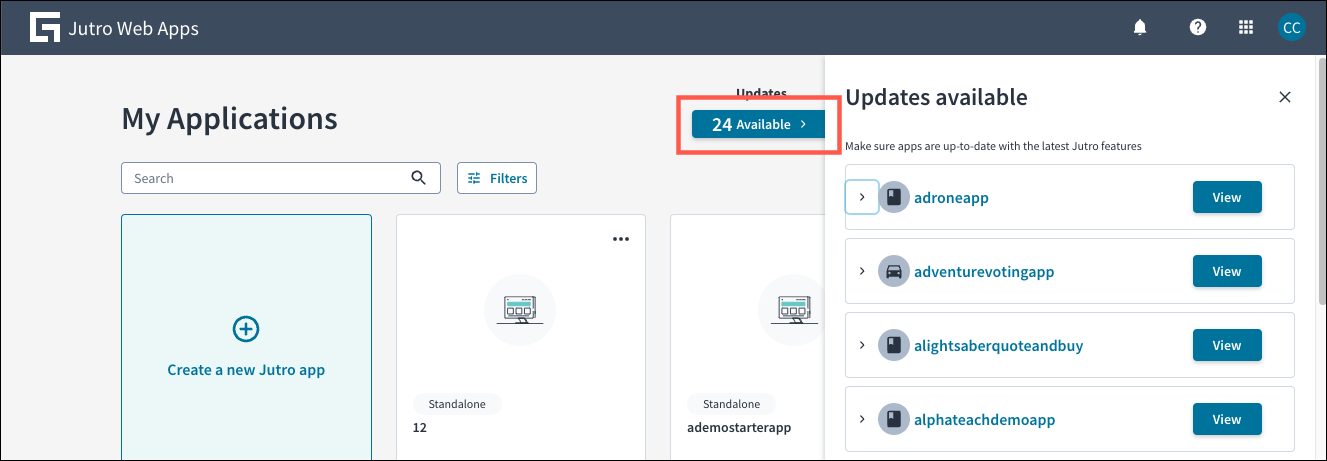Expand the alightsaberquoteandbuy row
This screenshot has width=1327, height=461.
point(862,345)
